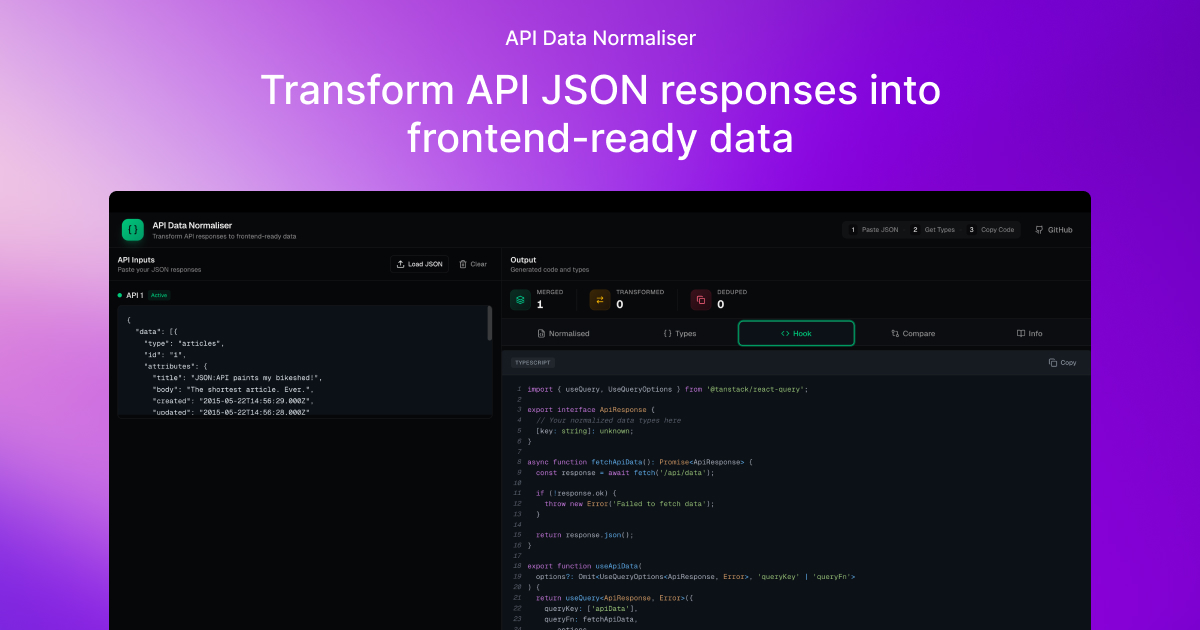Click the "type": "articles" JSON line
Viewport: 1200px width, 630px height.
pyautogui.click(x=184, y=343)
